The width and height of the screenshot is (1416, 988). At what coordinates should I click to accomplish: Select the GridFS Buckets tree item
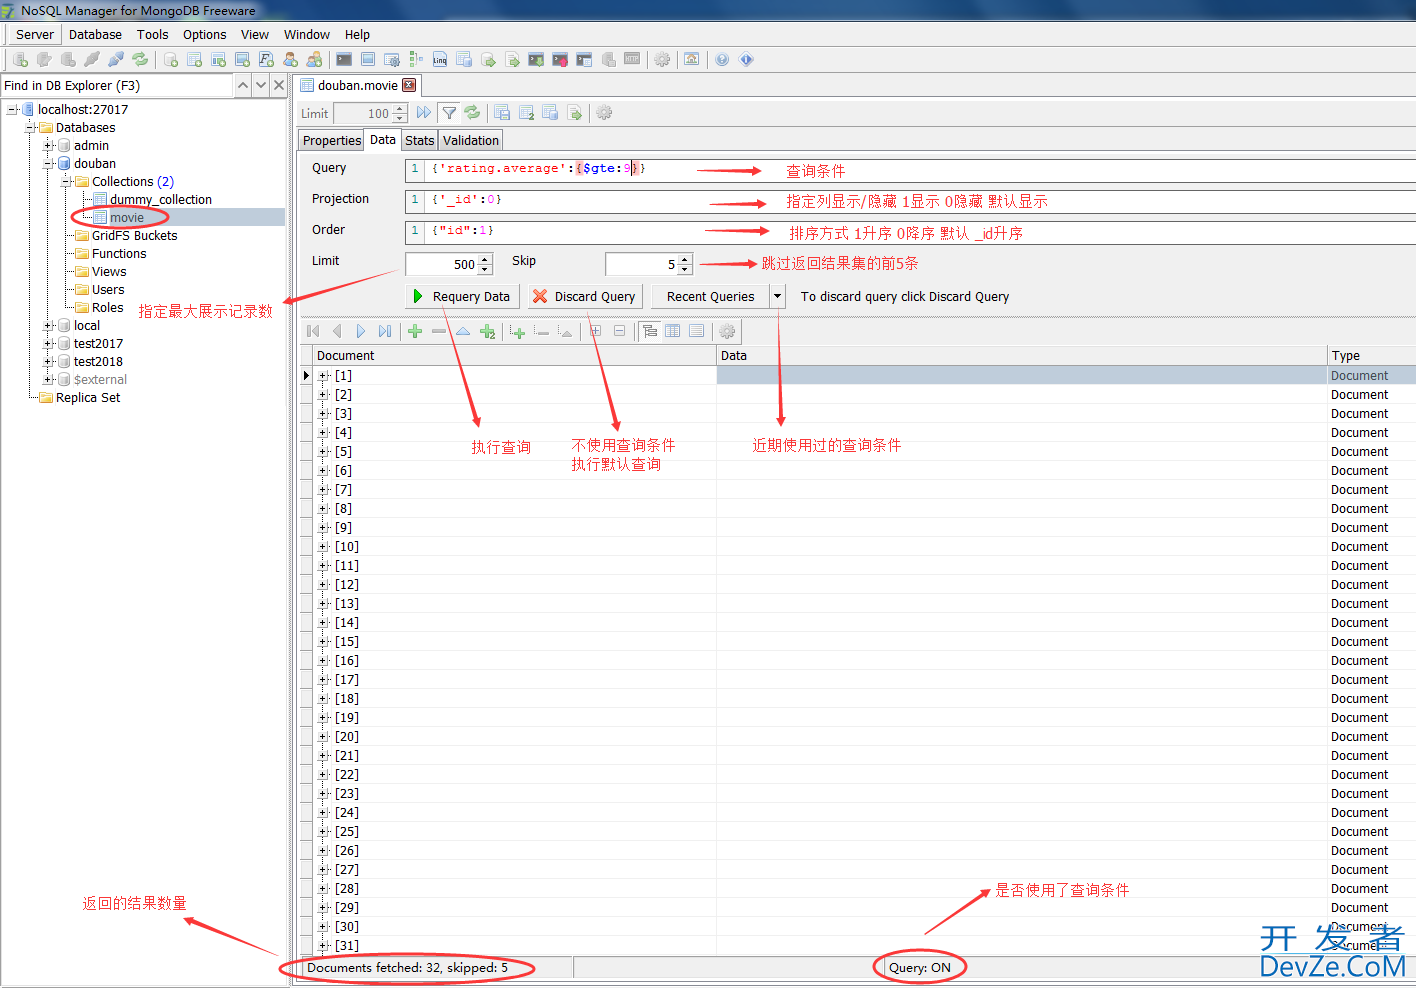(x=134, y=236)
